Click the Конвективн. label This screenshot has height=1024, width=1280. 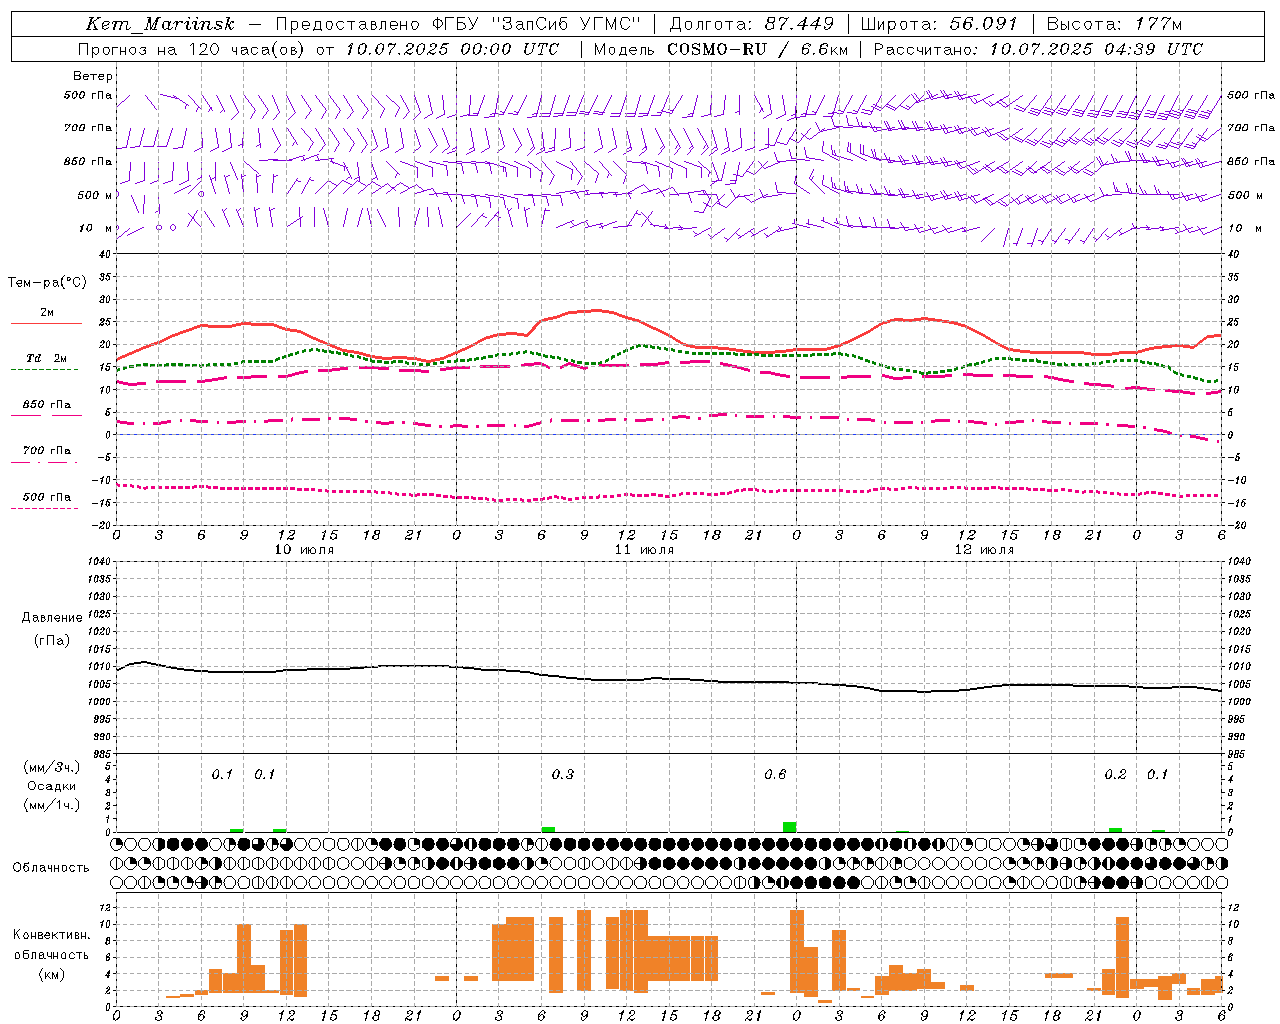[51, 935]
